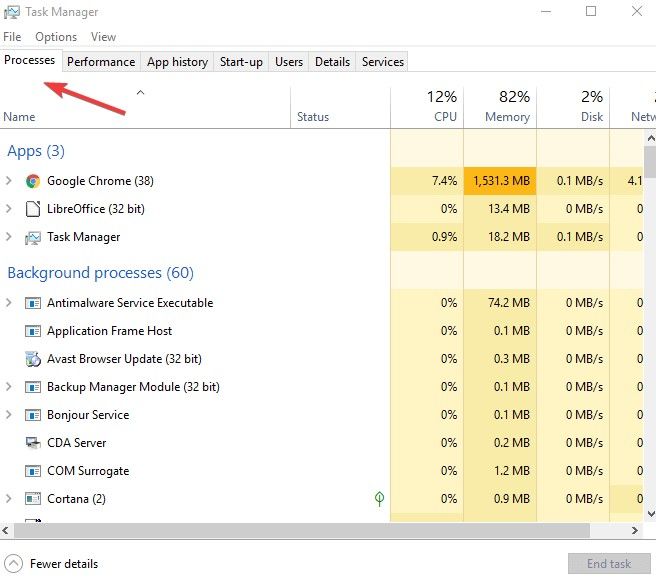Select the Google Chrome (38) name
656x581 pixels.
pos(100,181)
